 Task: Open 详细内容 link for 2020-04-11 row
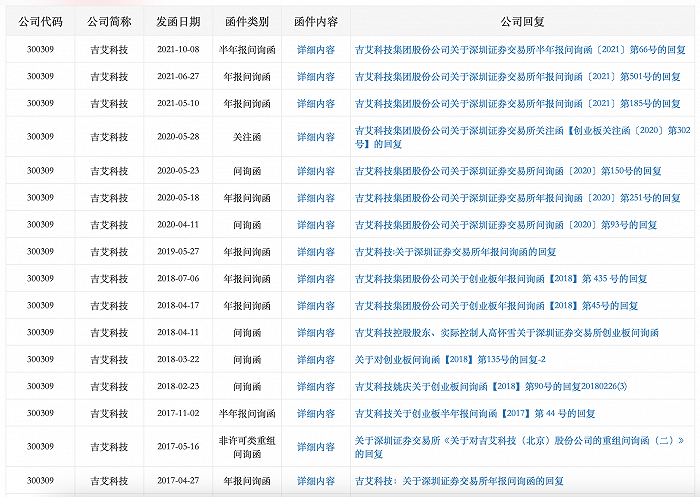coord(316,225)
